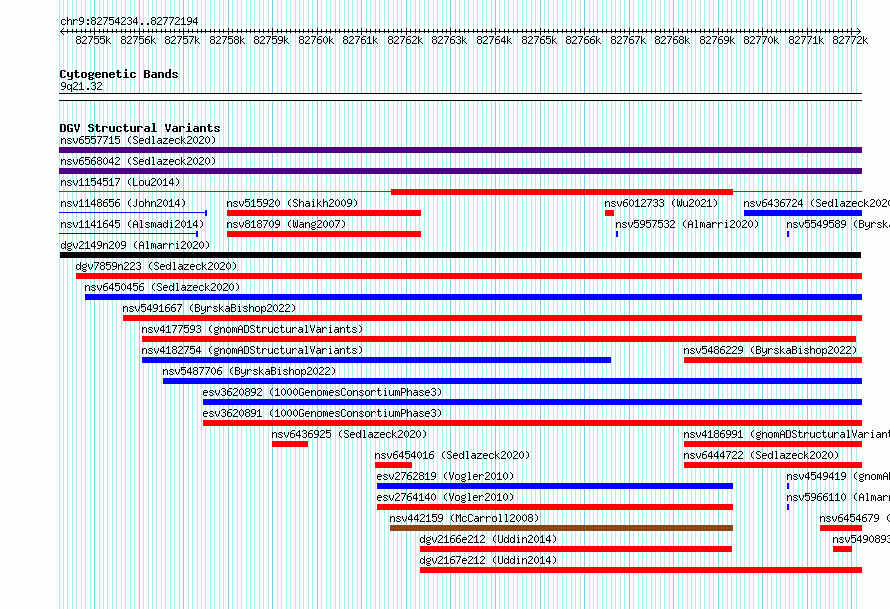This screenshot has height=609, width=890.
Task: Click the small red nsv6012733 (Wu2021) bar
Action: point(609,213)
